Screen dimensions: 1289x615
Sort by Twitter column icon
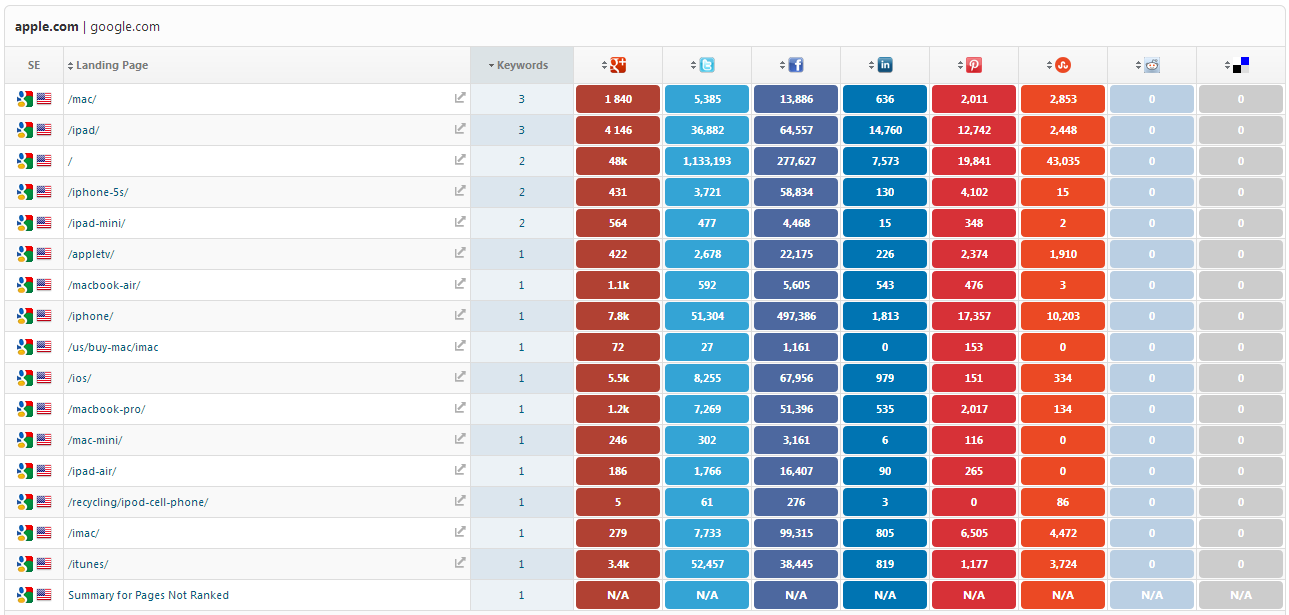click(707, 65)
